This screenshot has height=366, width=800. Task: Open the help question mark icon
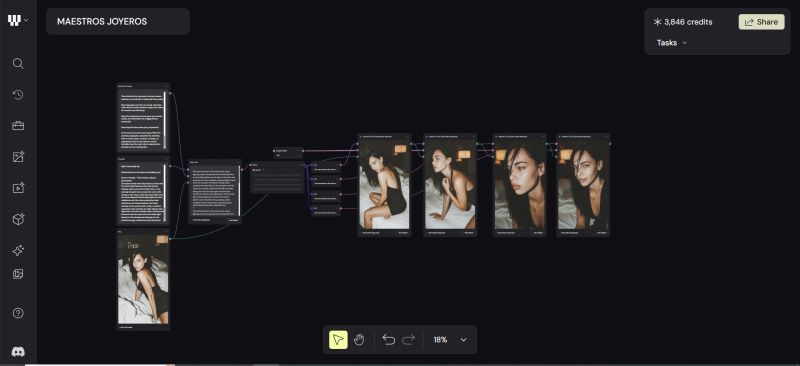point(18,313)
